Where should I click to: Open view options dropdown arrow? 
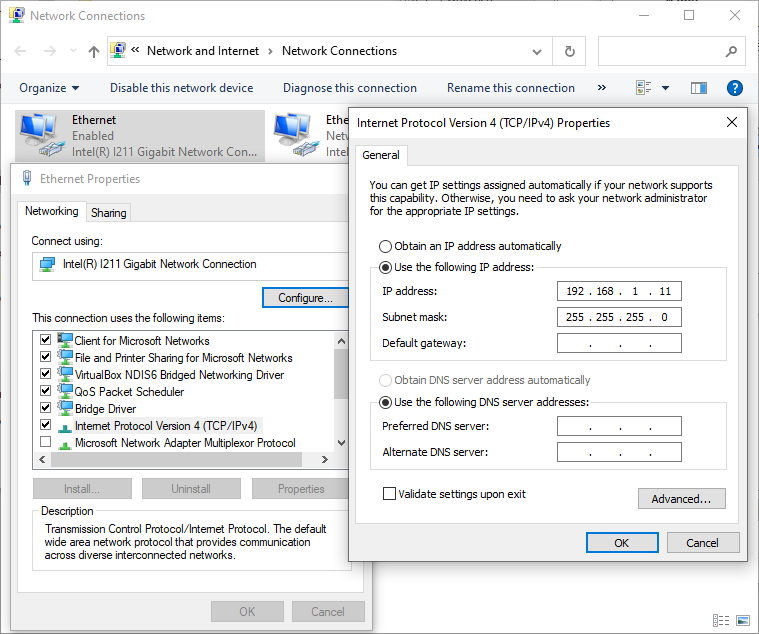pyautogui.click(x=665, y=88)
